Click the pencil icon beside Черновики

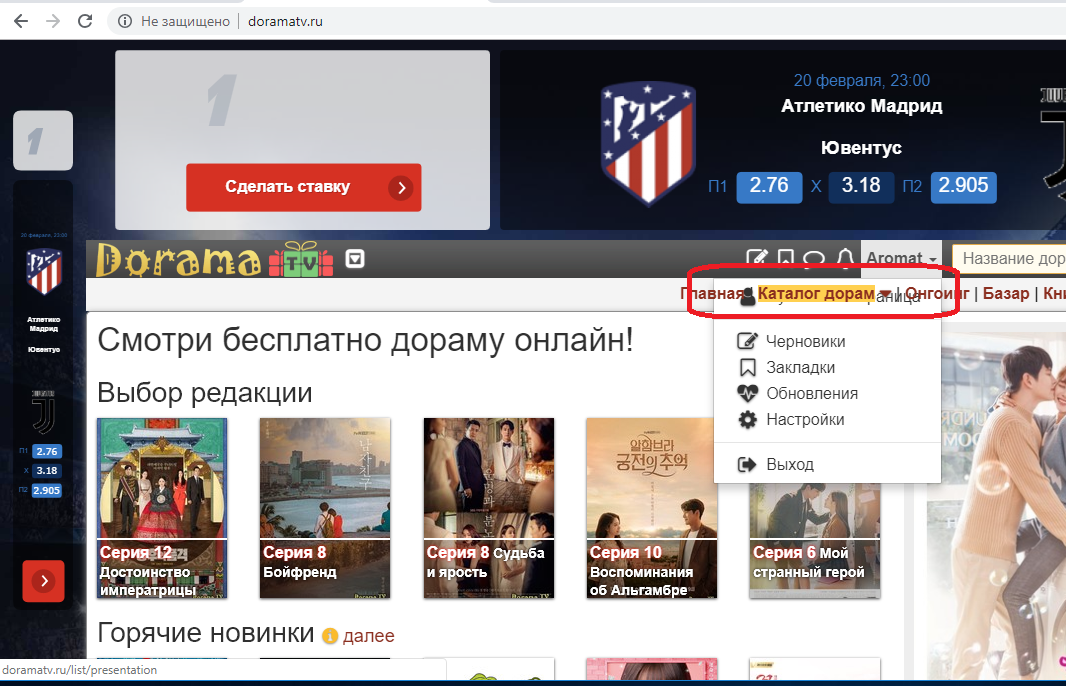pos(747,341)
